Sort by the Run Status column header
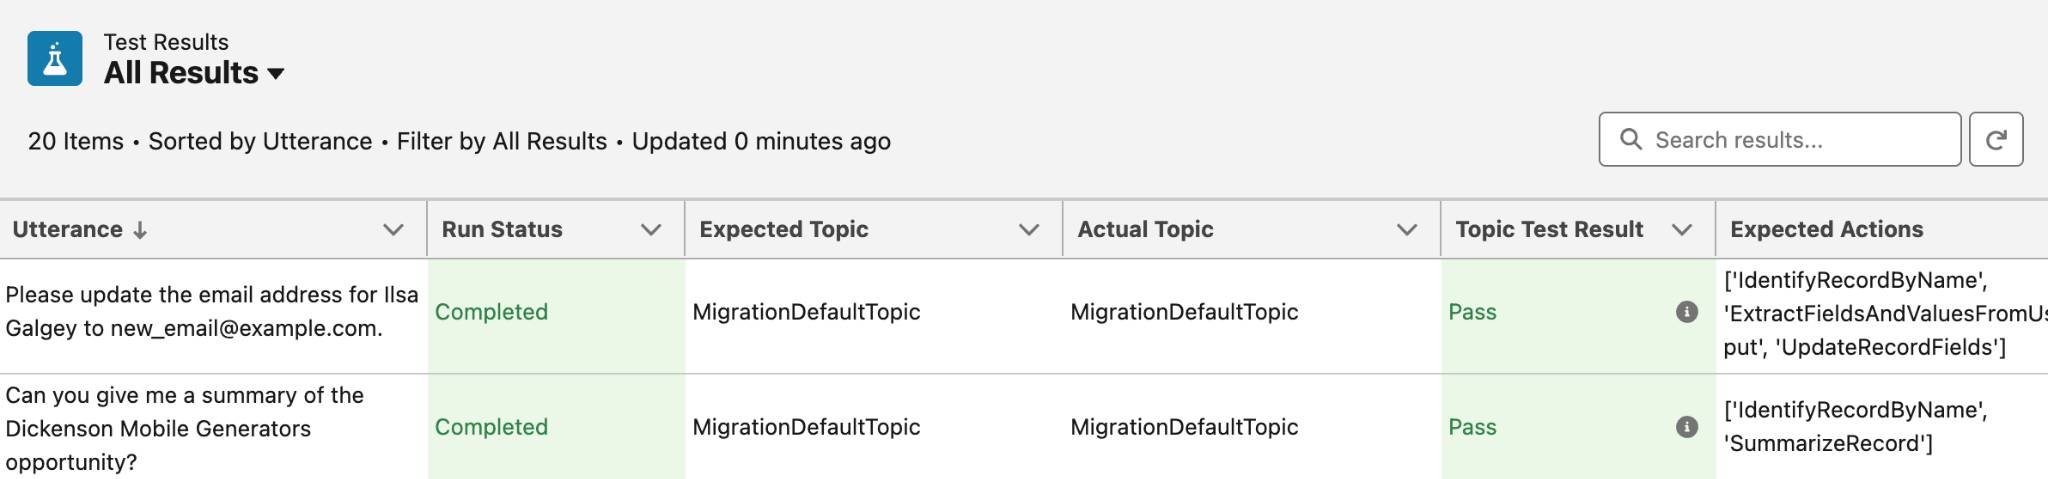2048x479 pixels. click(x=502, y=229)
